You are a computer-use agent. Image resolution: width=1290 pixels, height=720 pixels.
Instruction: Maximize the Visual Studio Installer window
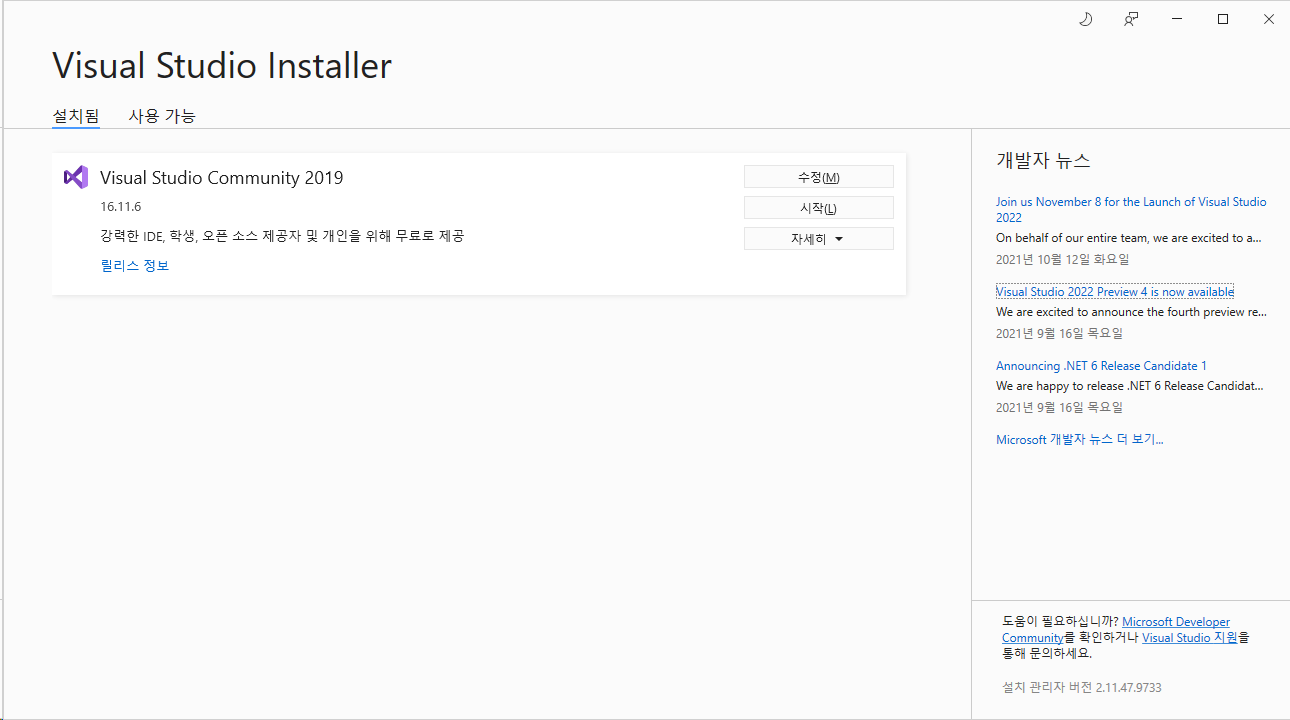point(1223,19)
